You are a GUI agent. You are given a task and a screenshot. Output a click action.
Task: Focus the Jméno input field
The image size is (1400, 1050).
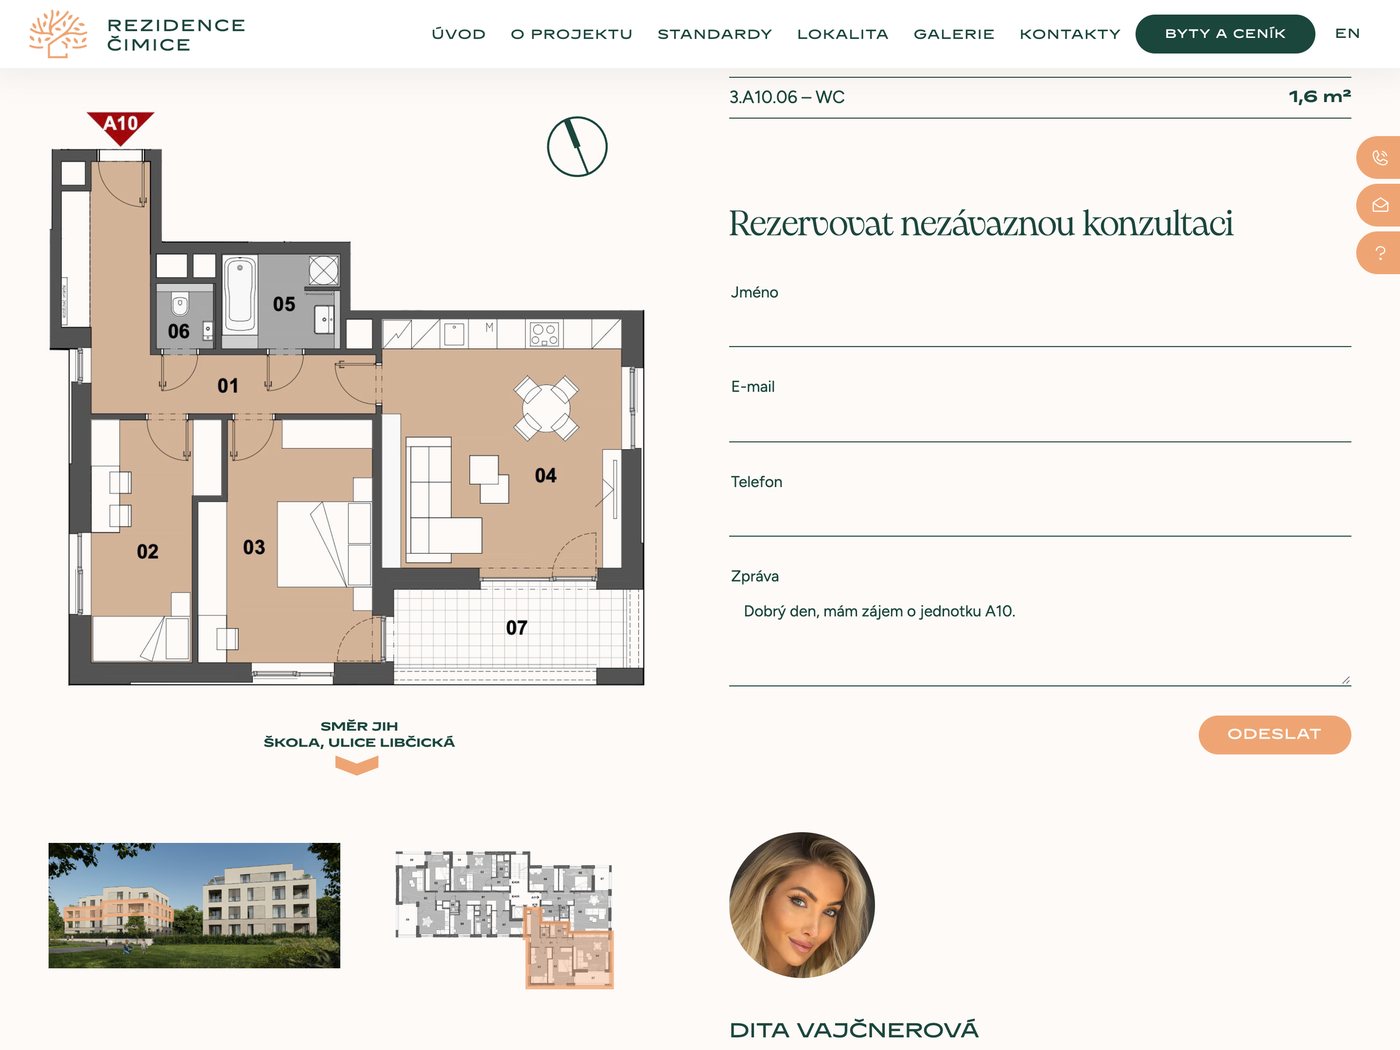coord(1040,326)
